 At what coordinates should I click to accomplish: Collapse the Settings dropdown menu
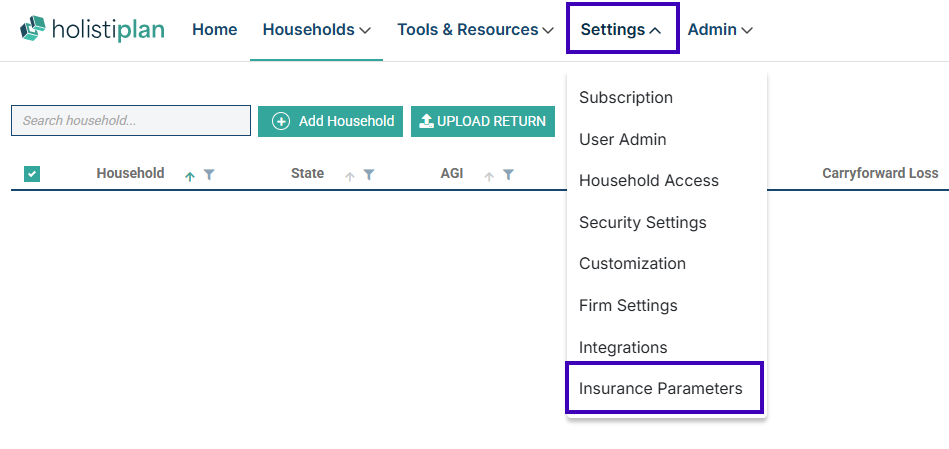pos(621,30)
